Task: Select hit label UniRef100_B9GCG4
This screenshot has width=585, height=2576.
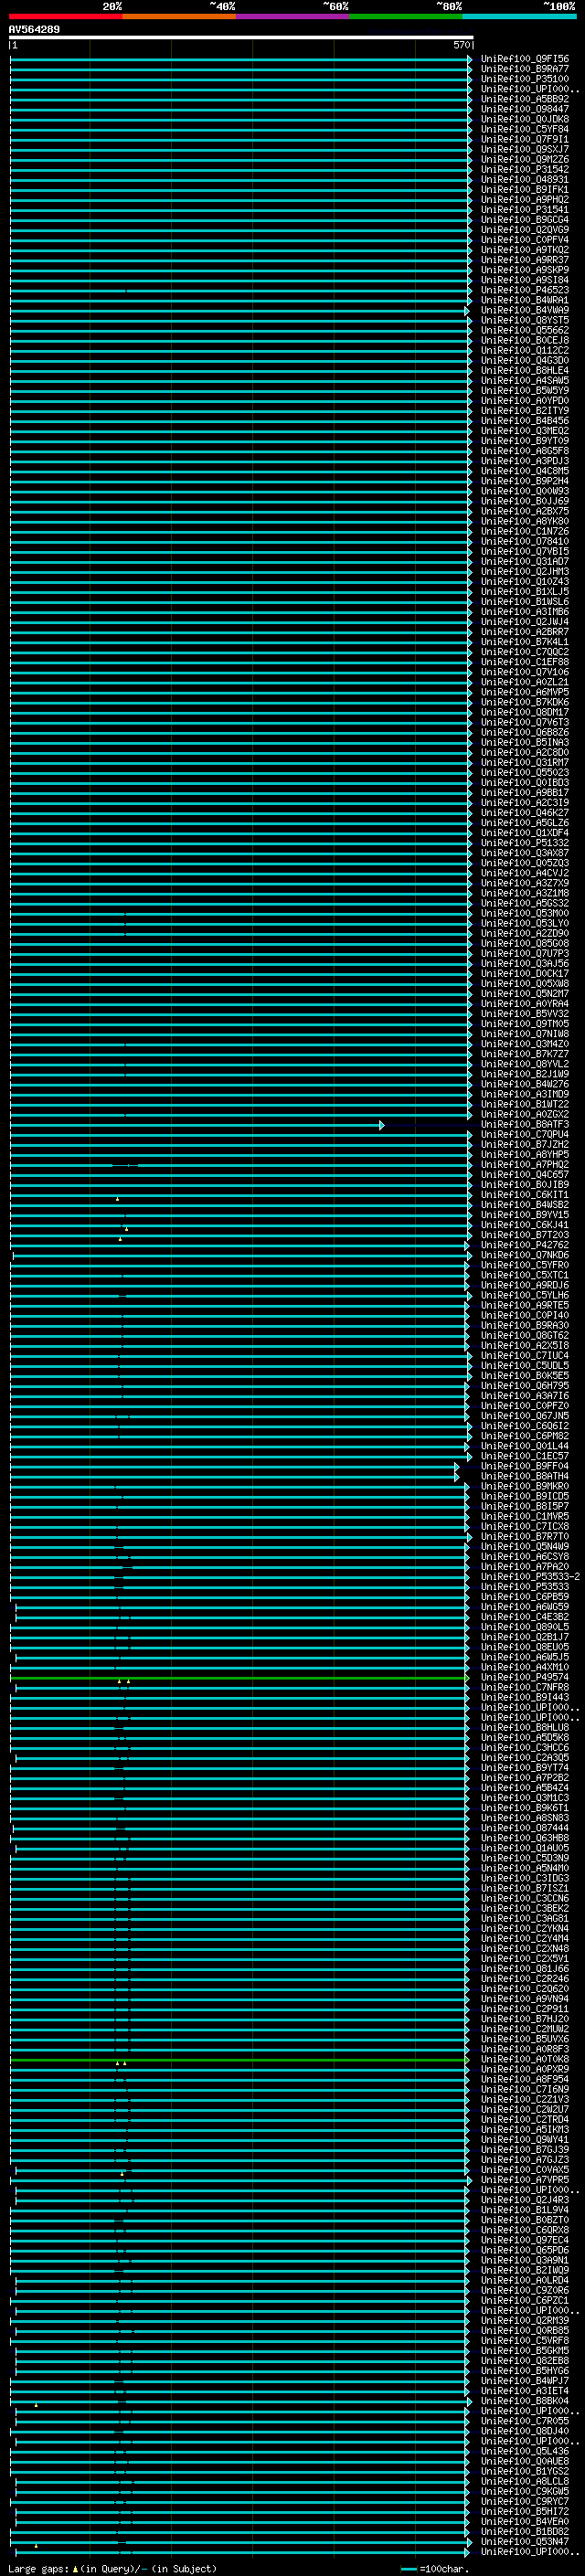Action: point(525,219)
